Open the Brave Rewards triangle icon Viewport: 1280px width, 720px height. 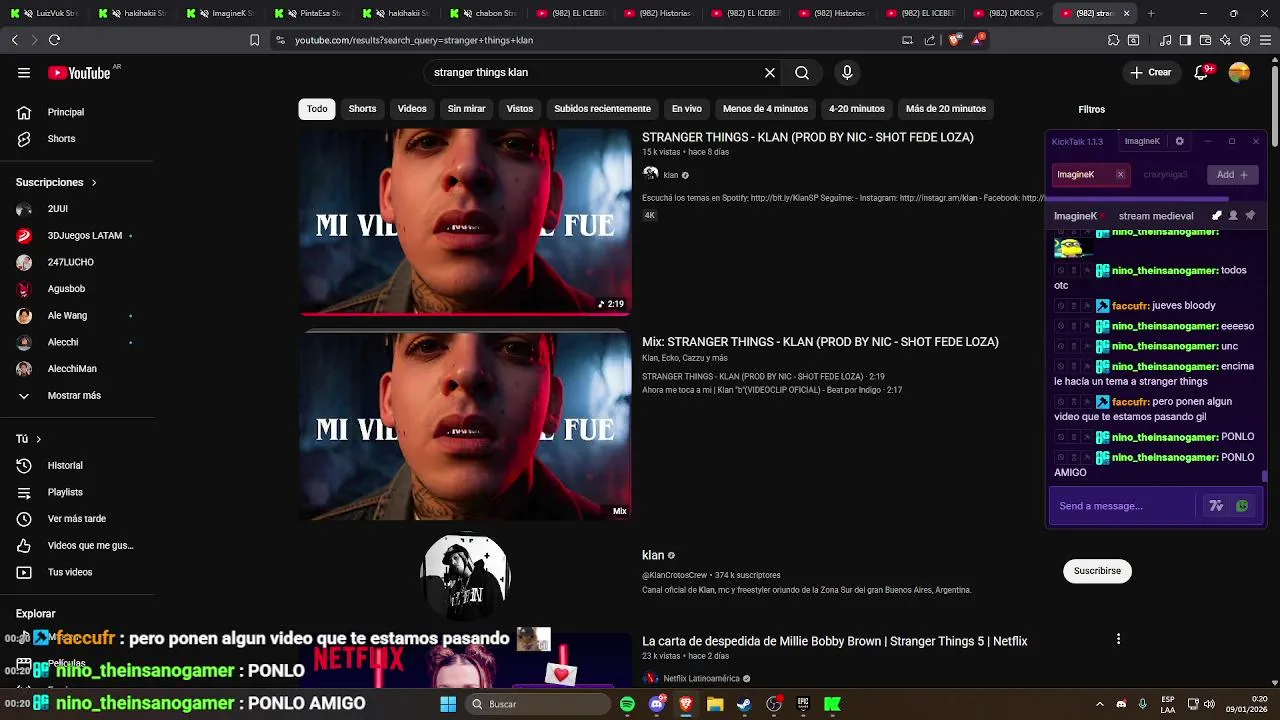pyautogui.click(x=977, y=40)
